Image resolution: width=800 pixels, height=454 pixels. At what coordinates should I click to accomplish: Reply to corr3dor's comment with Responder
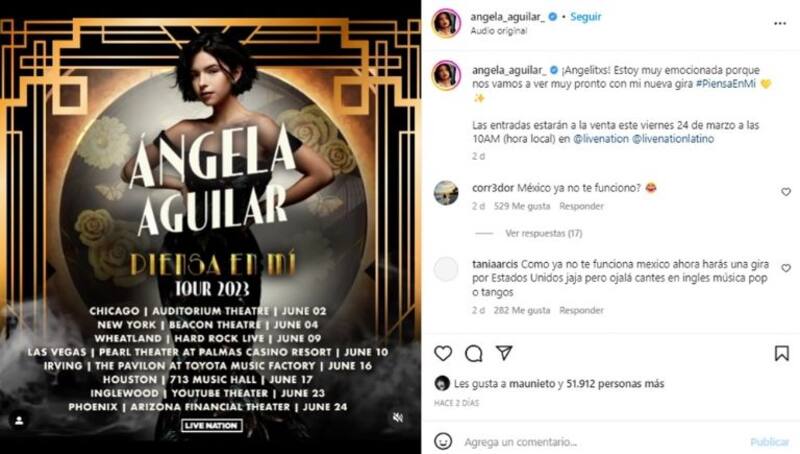click(x=581, y=206)
